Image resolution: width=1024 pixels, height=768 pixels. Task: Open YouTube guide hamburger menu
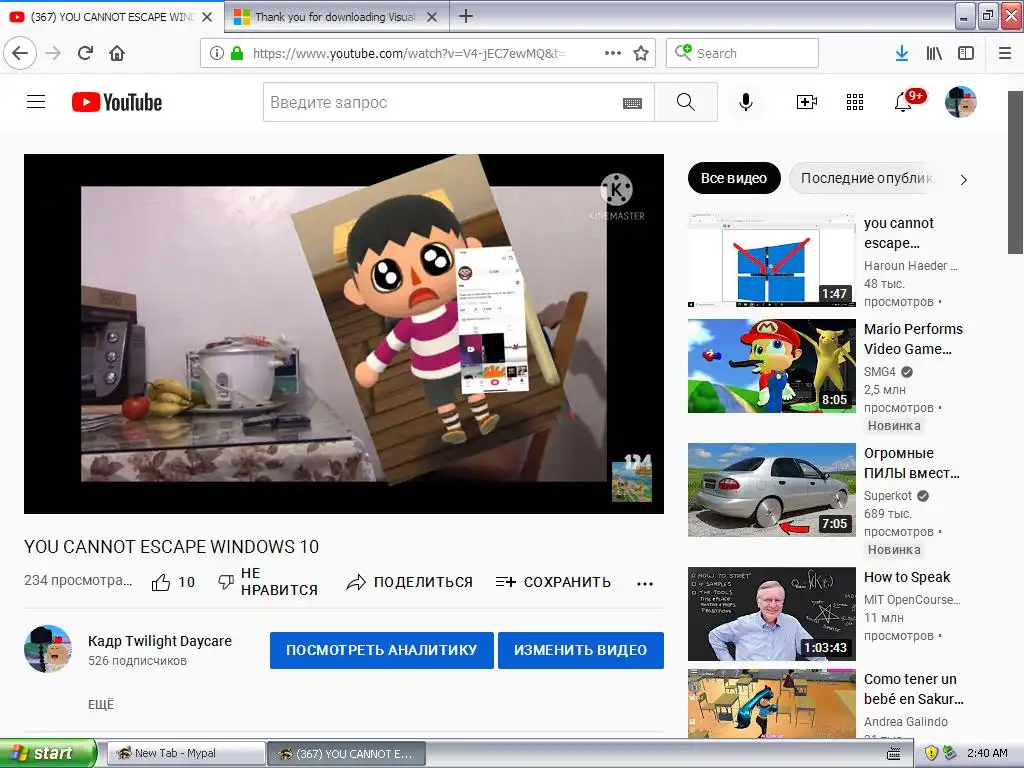[x=36, y=102]
